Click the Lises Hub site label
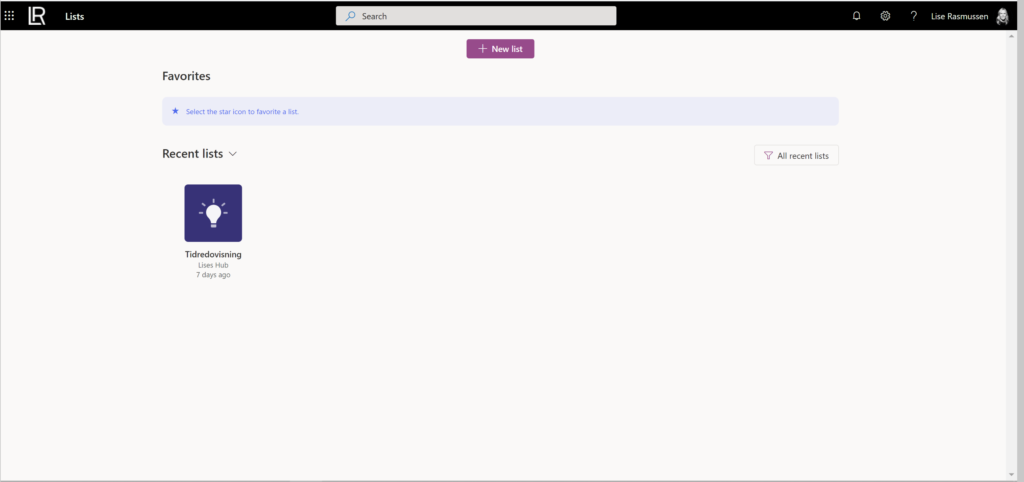 coord(213,265)
